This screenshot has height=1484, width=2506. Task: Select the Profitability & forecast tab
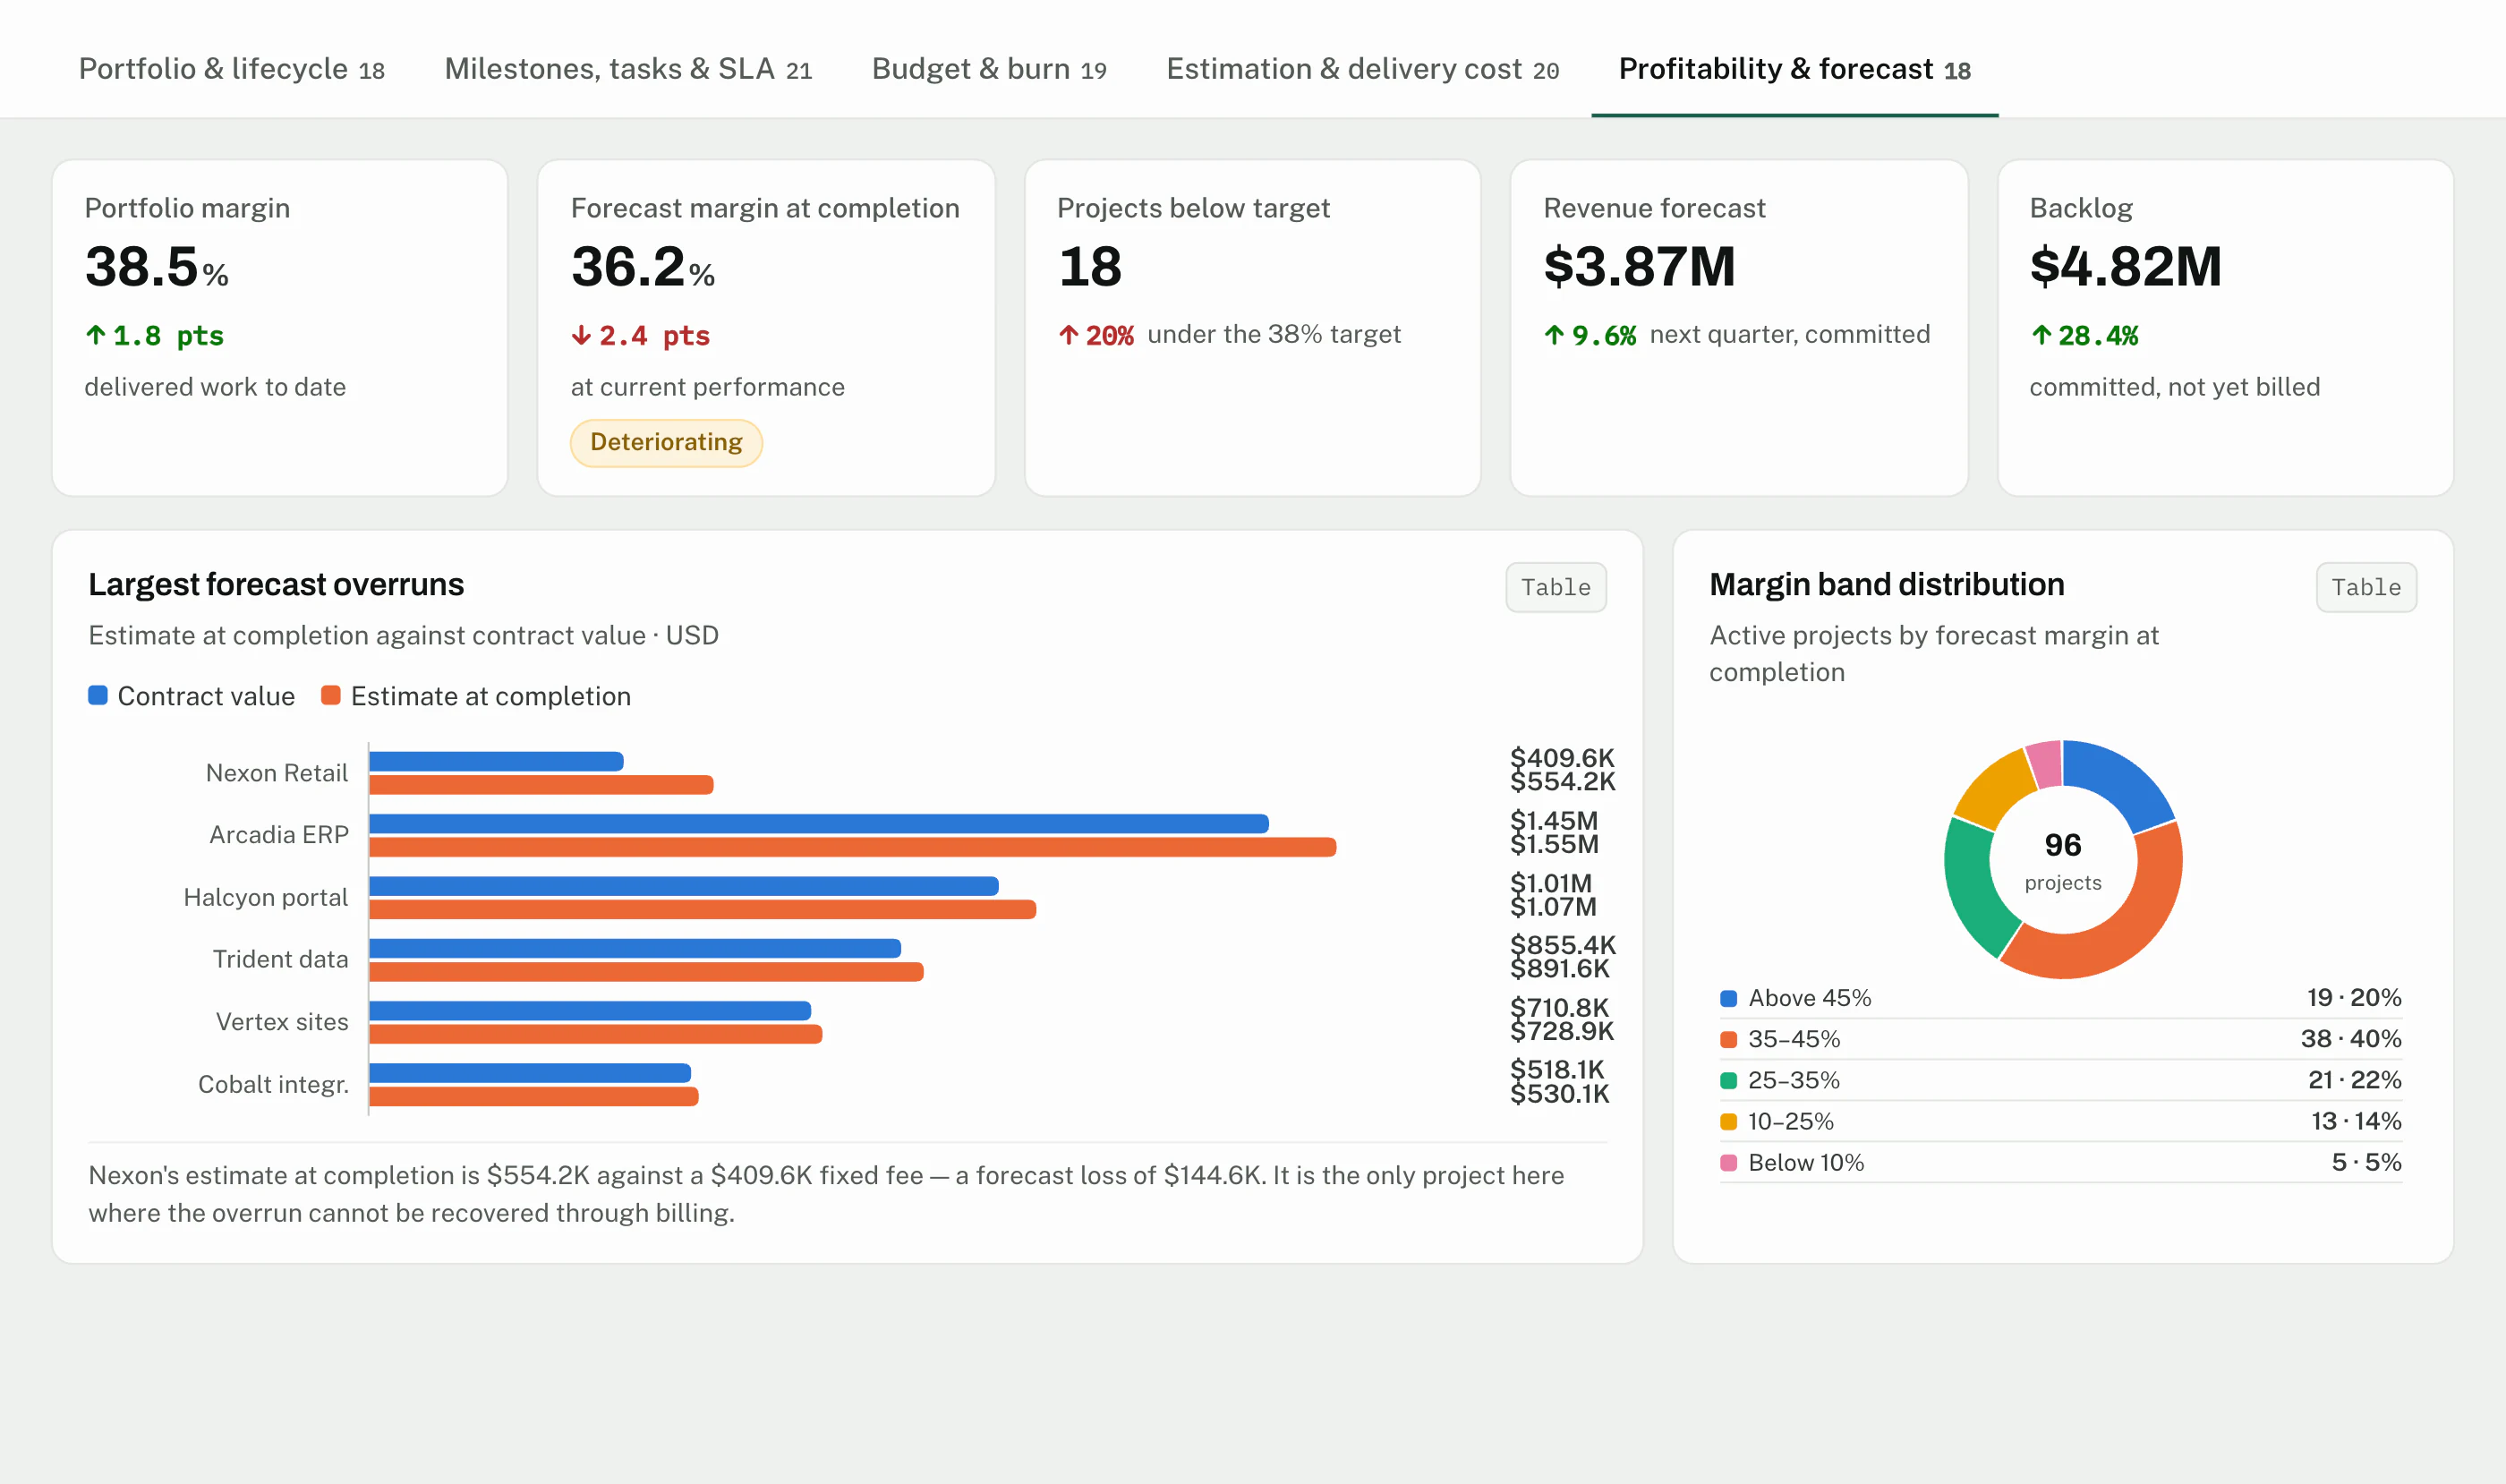click(1794, 69)
